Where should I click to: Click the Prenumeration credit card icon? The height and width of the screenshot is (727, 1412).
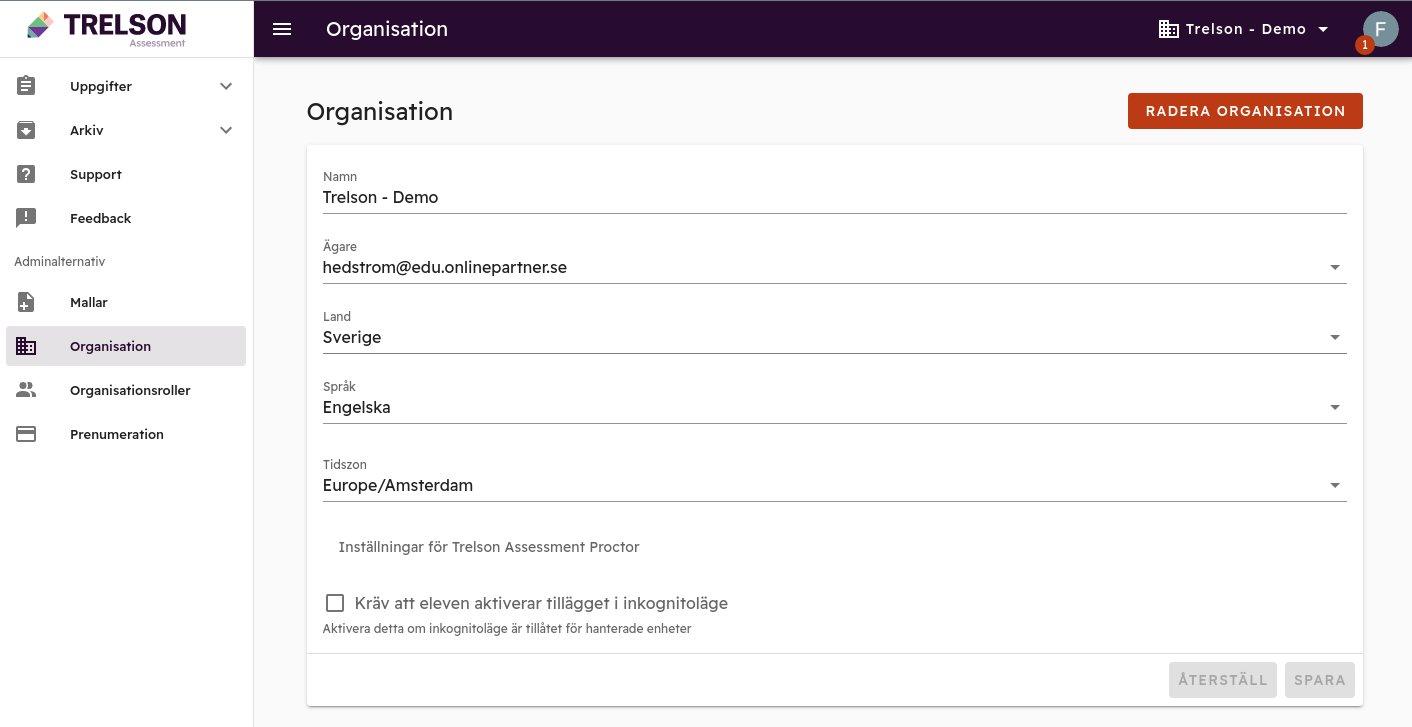(26, 434)
